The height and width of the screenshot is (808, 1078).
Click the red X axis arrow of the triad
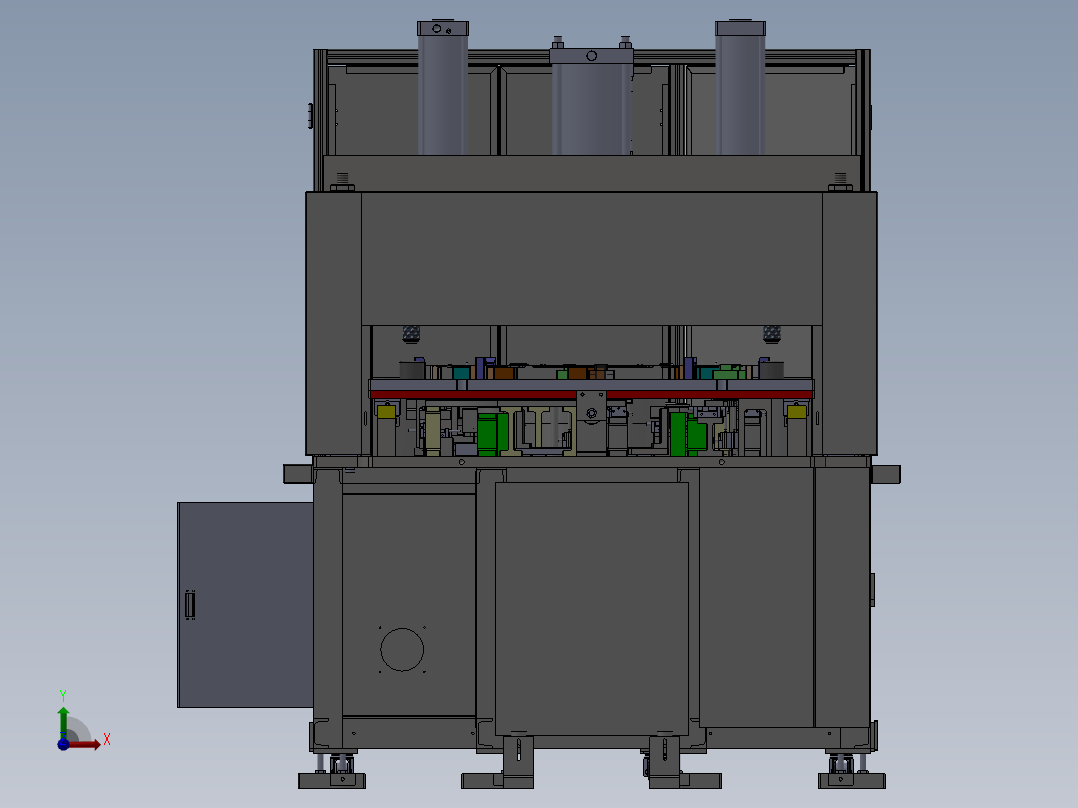click(x=85, y=745)
